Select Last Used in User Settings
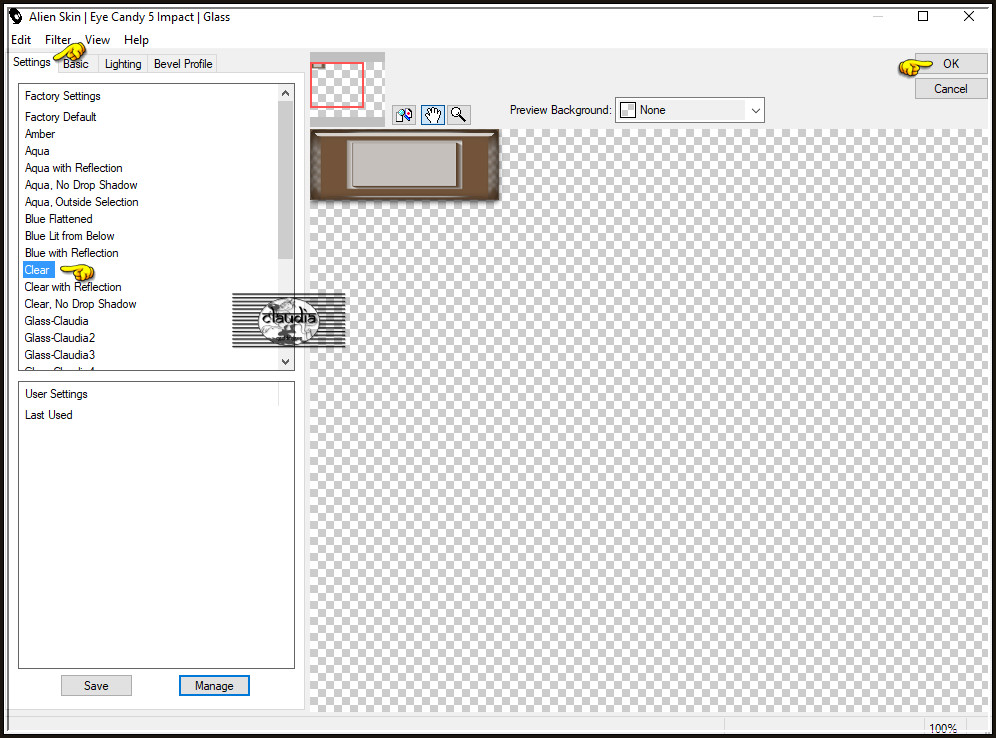This screenshot has height=738, width=996. 49,415
